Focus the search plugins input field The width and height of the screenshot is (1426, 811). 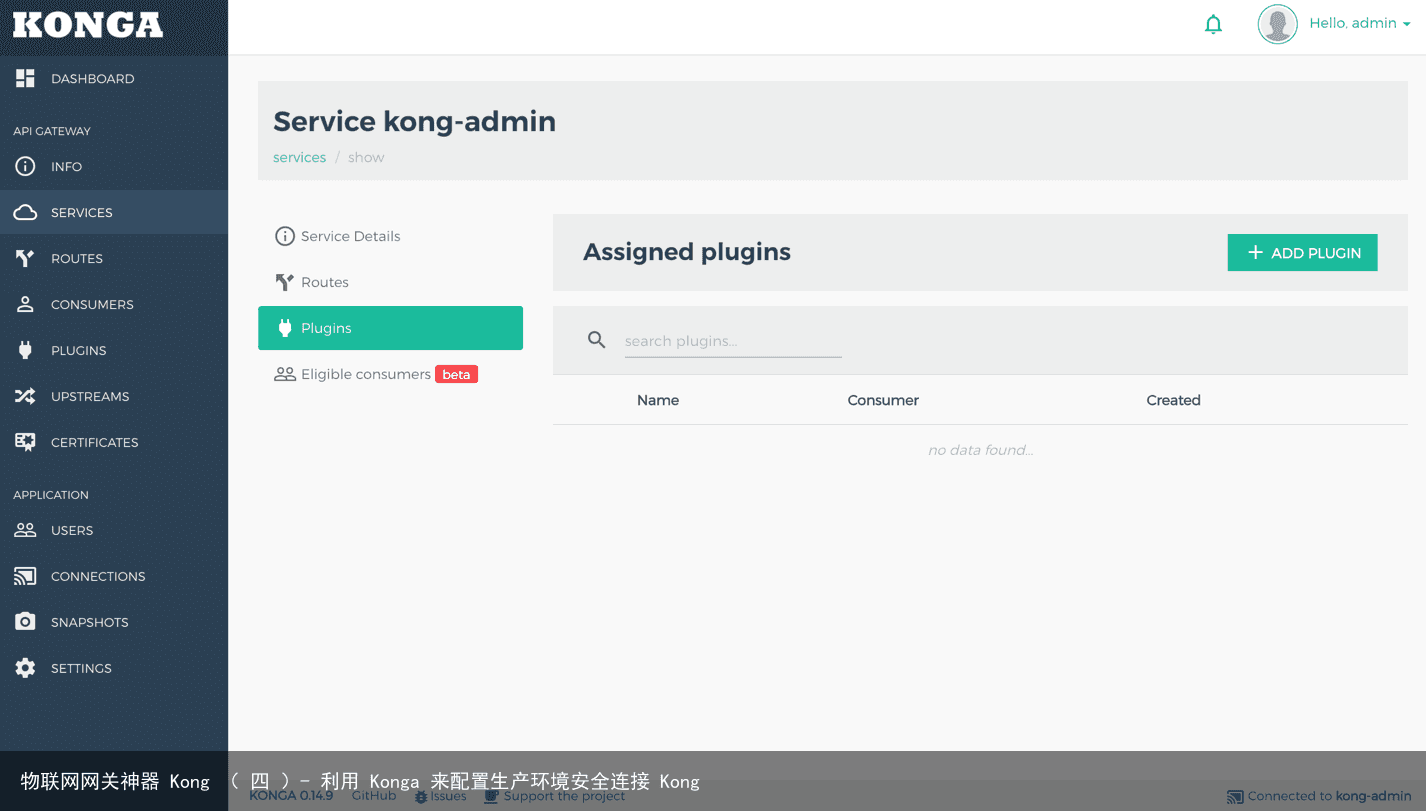click(x=733, y=341)
